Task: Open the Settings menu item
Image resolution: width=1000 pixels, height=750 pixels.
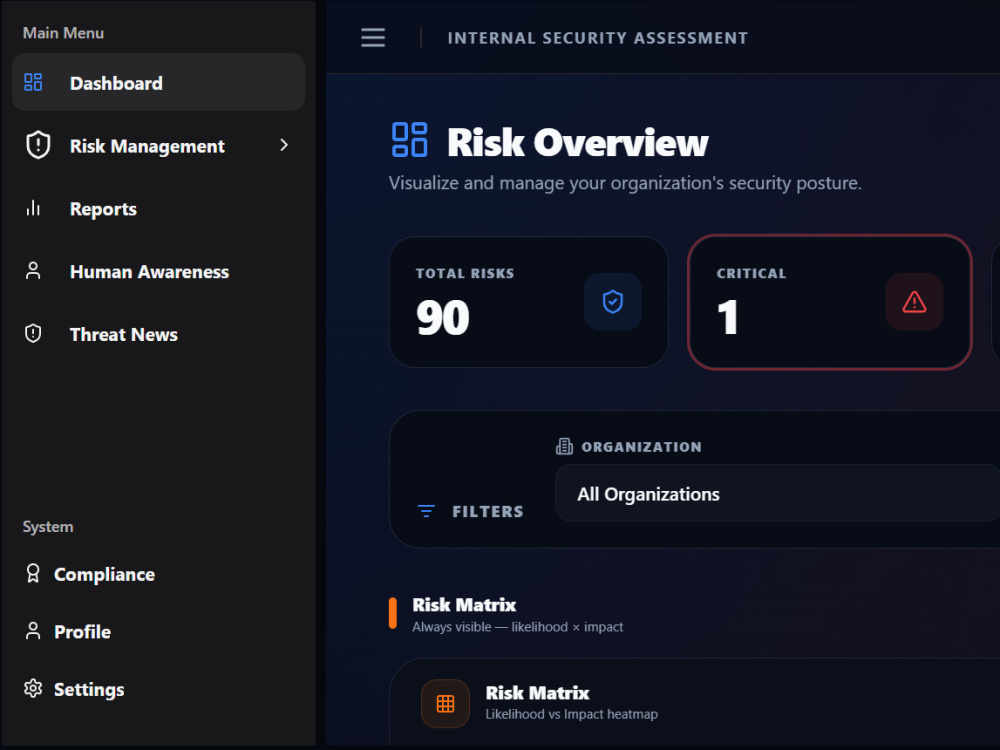Action: pyautogui.click(x=158, y=689)
